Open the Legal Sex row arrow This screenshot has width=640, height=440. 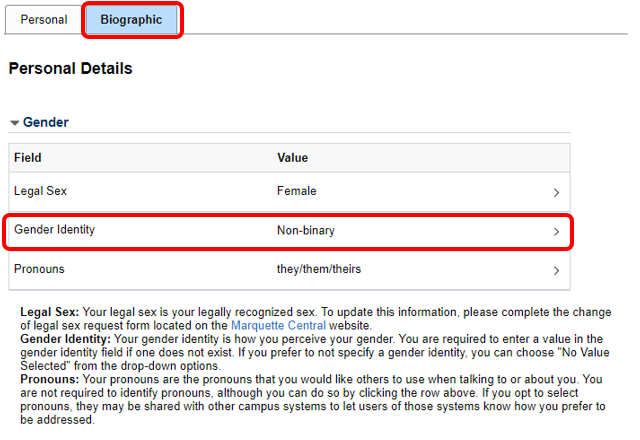[556, 192]
